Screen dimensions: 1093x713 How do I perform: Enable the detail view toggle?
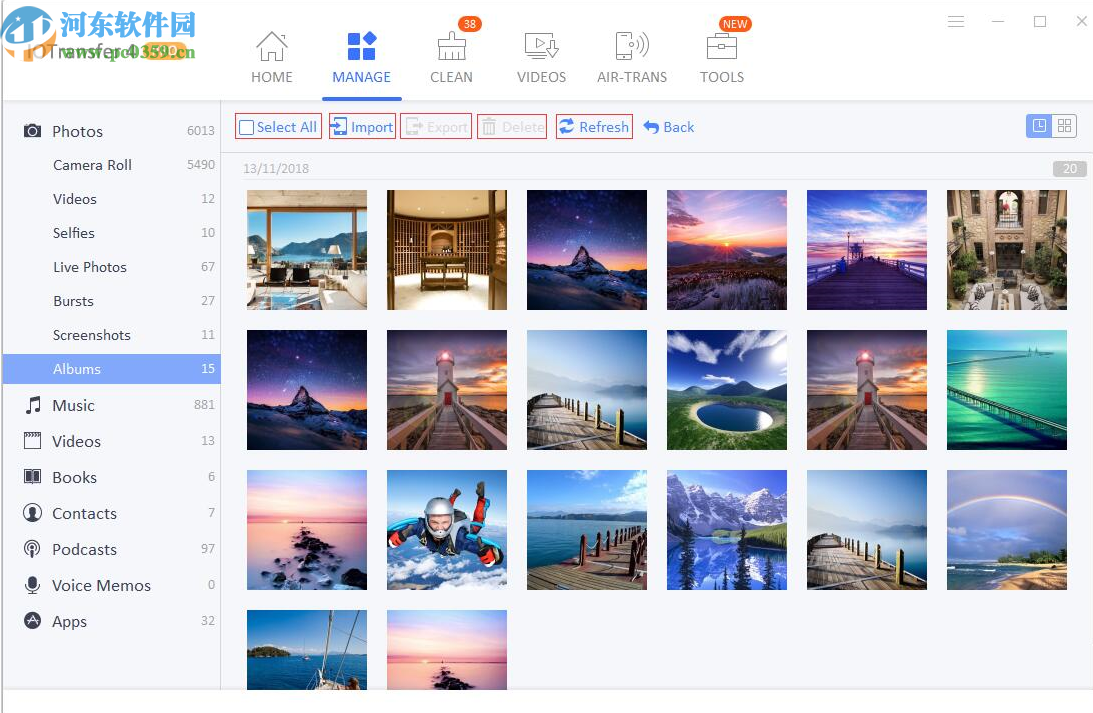pyautogui.click(x=1039, y=125)
